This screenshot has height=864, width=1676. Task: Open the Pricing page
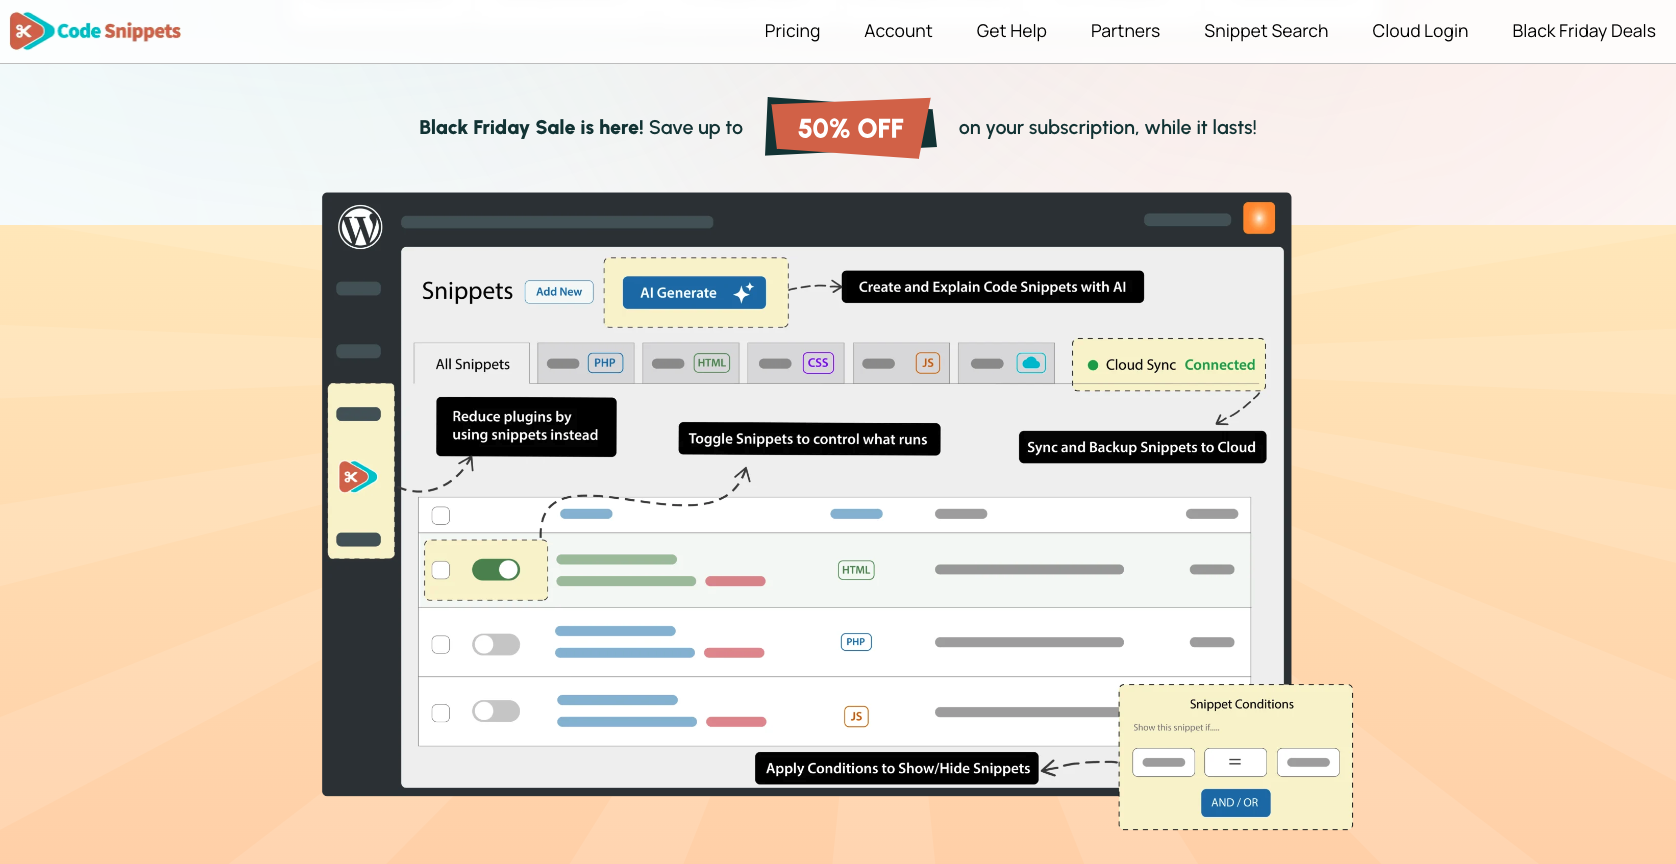click(x=792, y=31)
